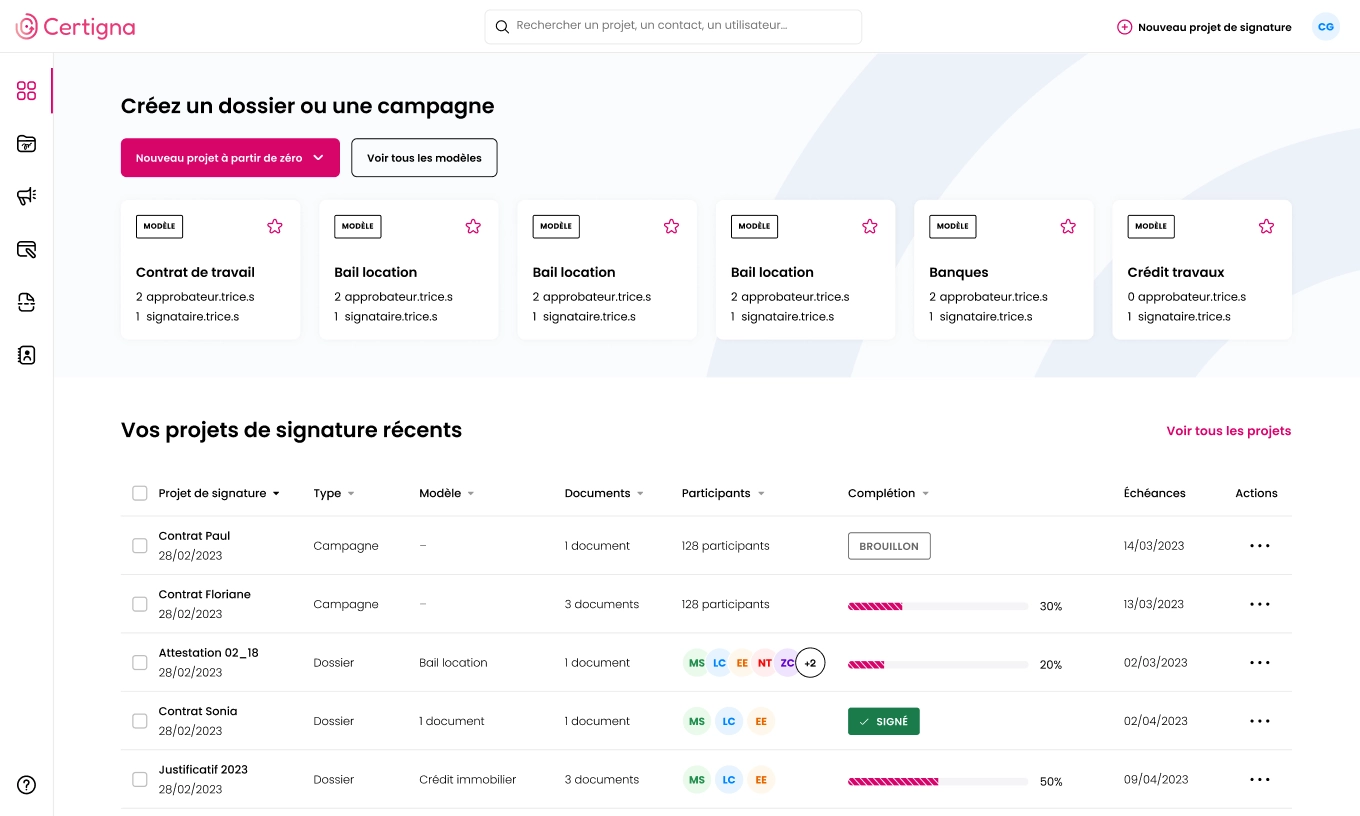
Task: Click the Échéances column header
Action: [x=1154, y=493]
